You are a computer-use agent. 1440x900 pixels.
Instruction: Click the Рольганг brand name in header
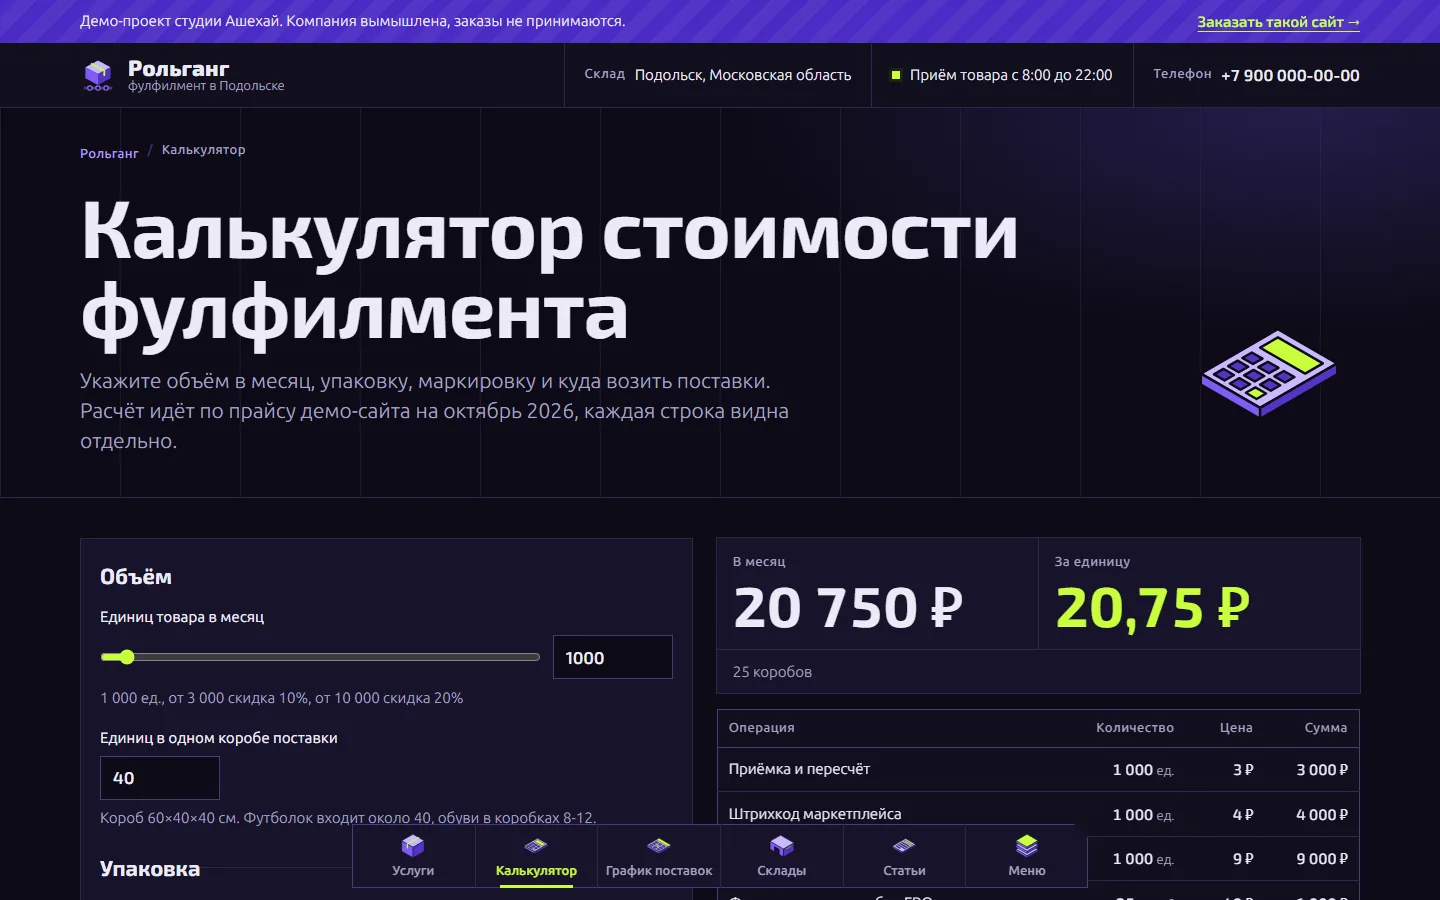[x=179, y=68]
